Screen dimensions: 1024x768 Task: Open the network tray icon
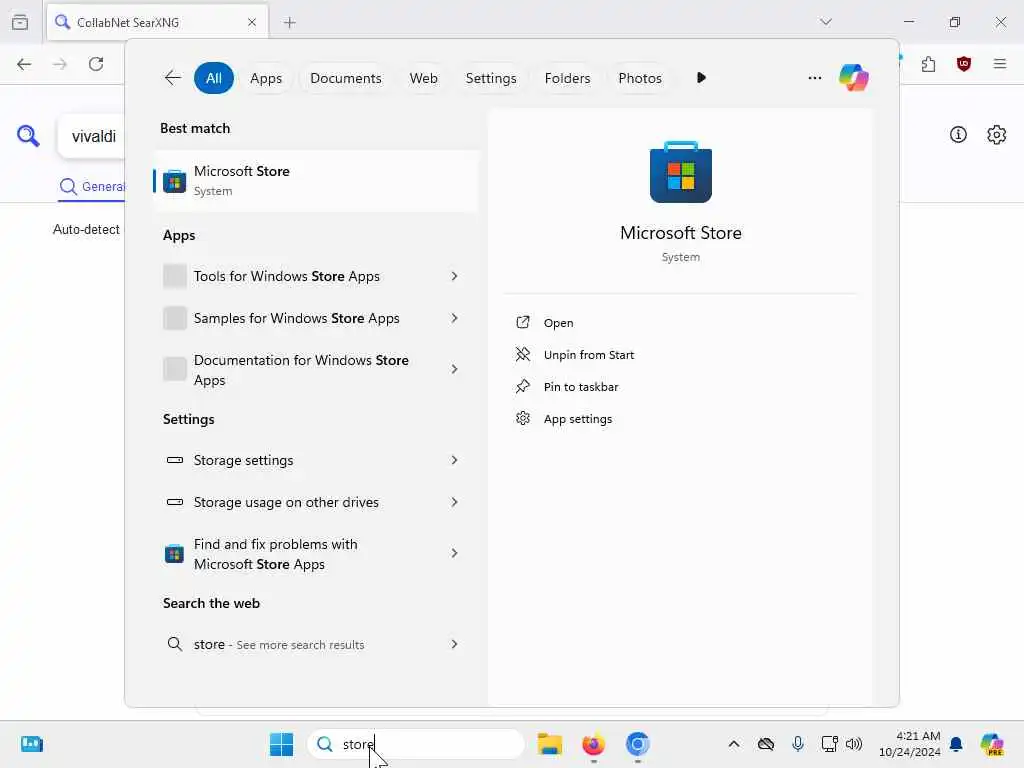click(829, 744)
